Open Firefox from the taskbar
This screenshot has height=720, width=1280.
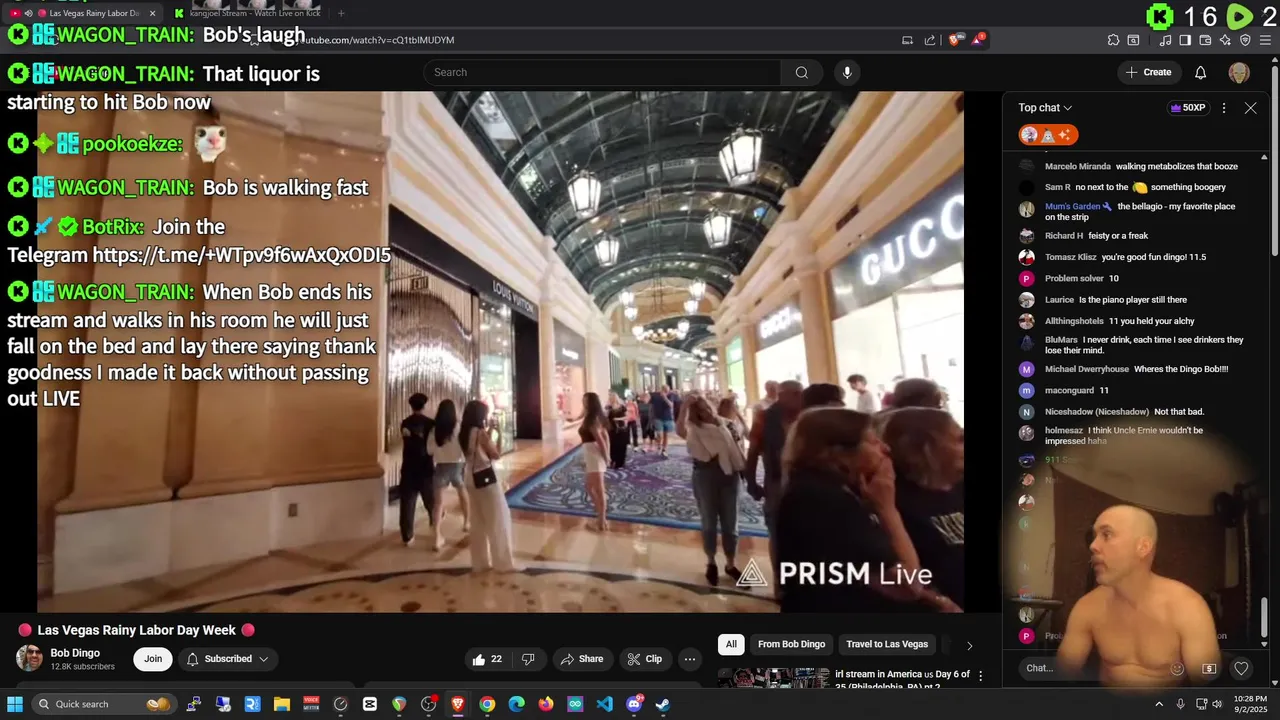546,704
